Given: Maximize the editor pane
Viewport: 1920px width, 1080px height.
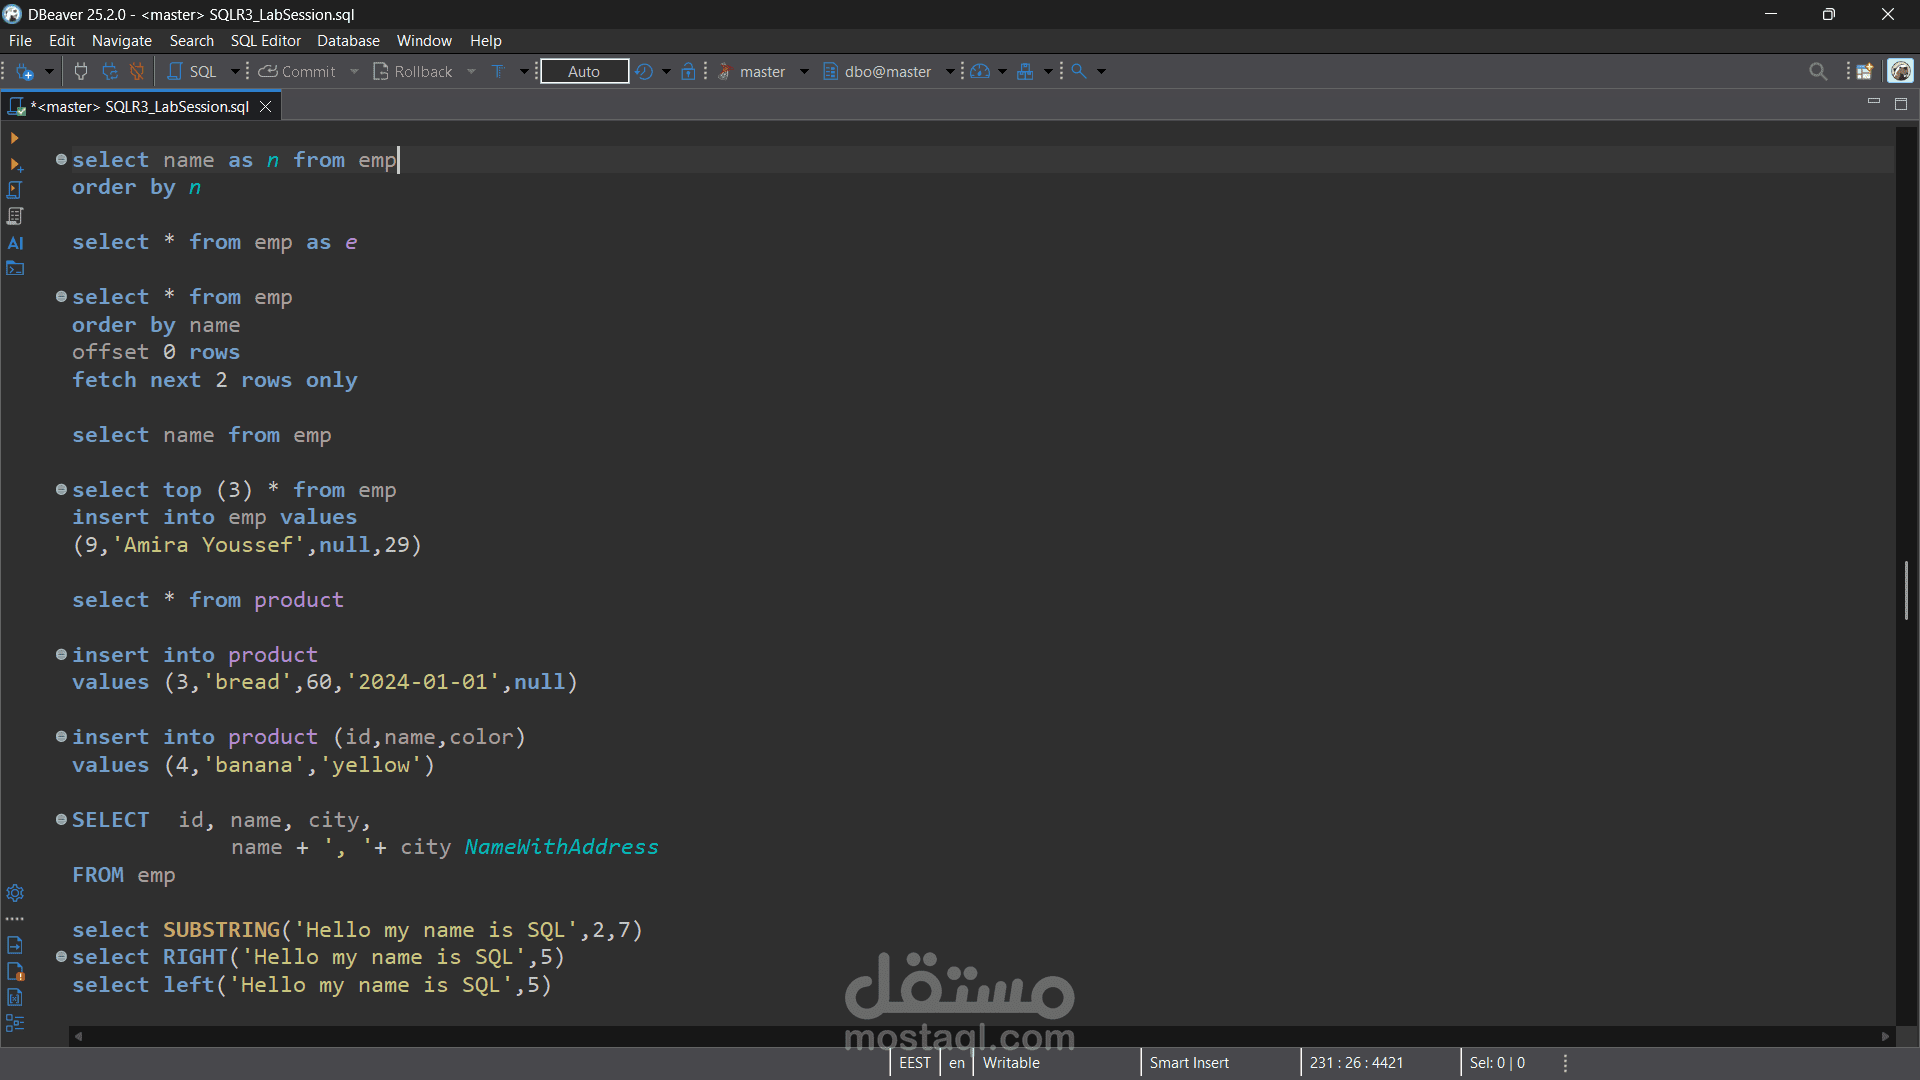Looking at the screenshot, I should pos(1901,104).
